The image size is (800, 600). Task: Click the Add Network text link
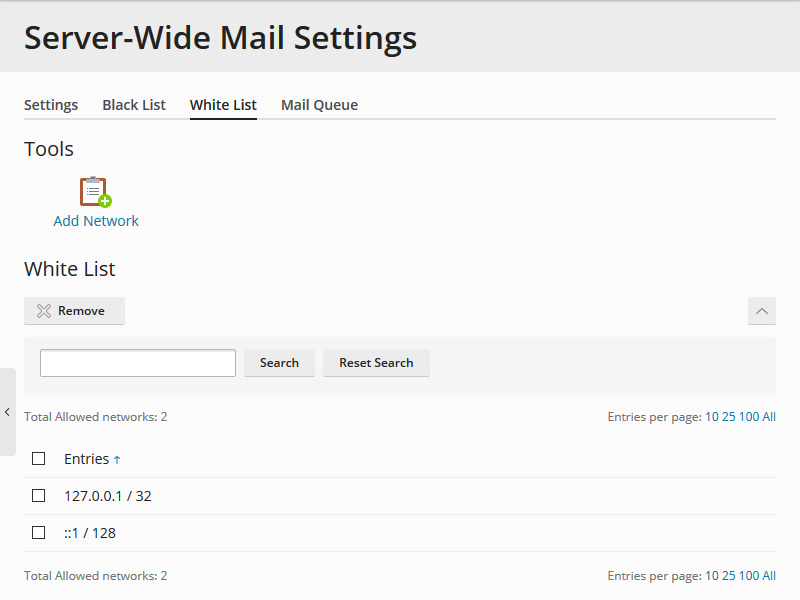tap(96, 221)
